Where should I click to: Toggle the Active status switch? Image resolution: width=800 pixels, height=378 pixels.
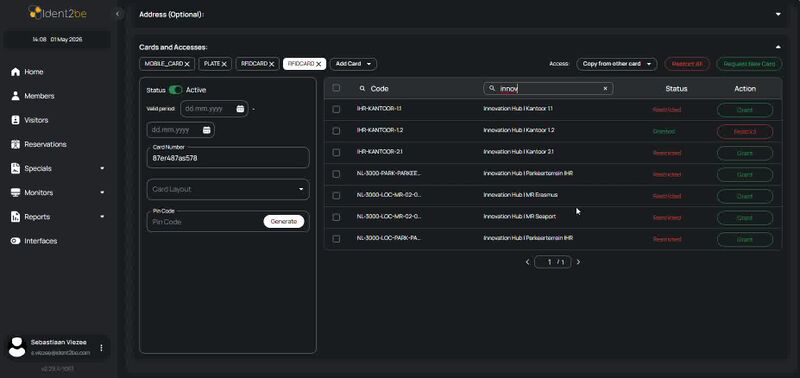coord(176,90)
